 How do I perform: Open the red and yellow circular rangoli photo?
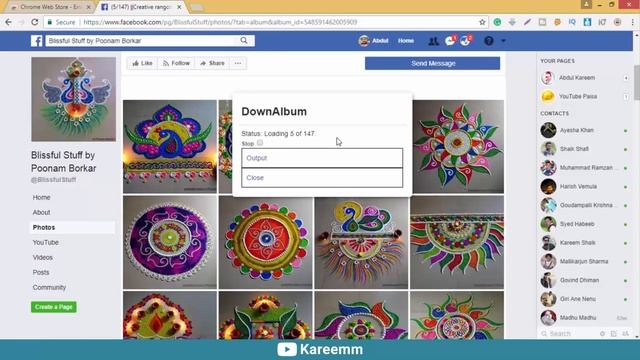[x=266, y=242]
